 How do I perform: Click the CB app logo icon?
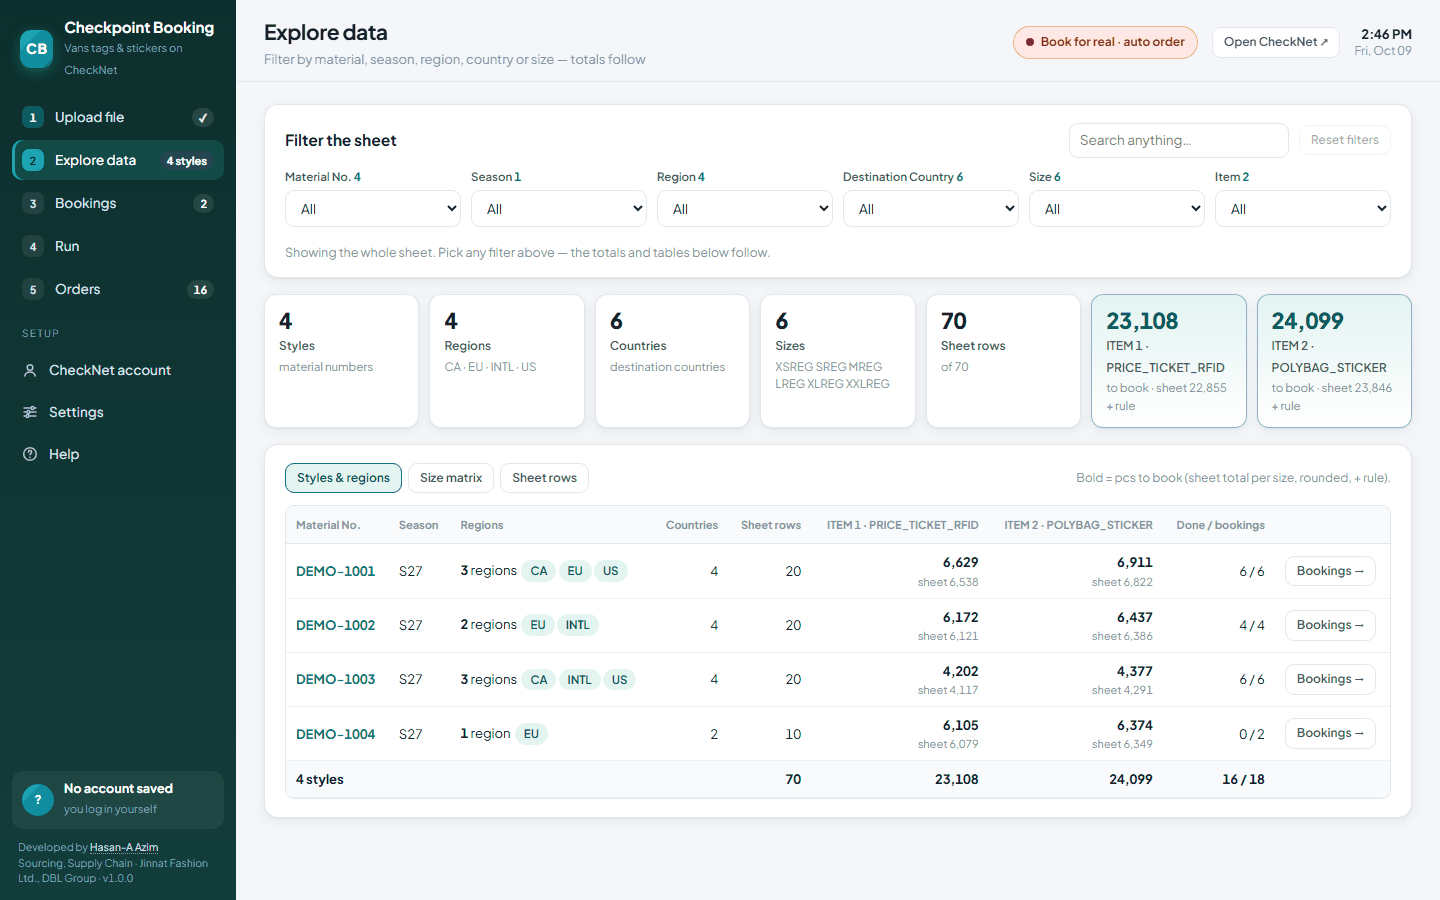pyautogui.click(x=37, y=48)
